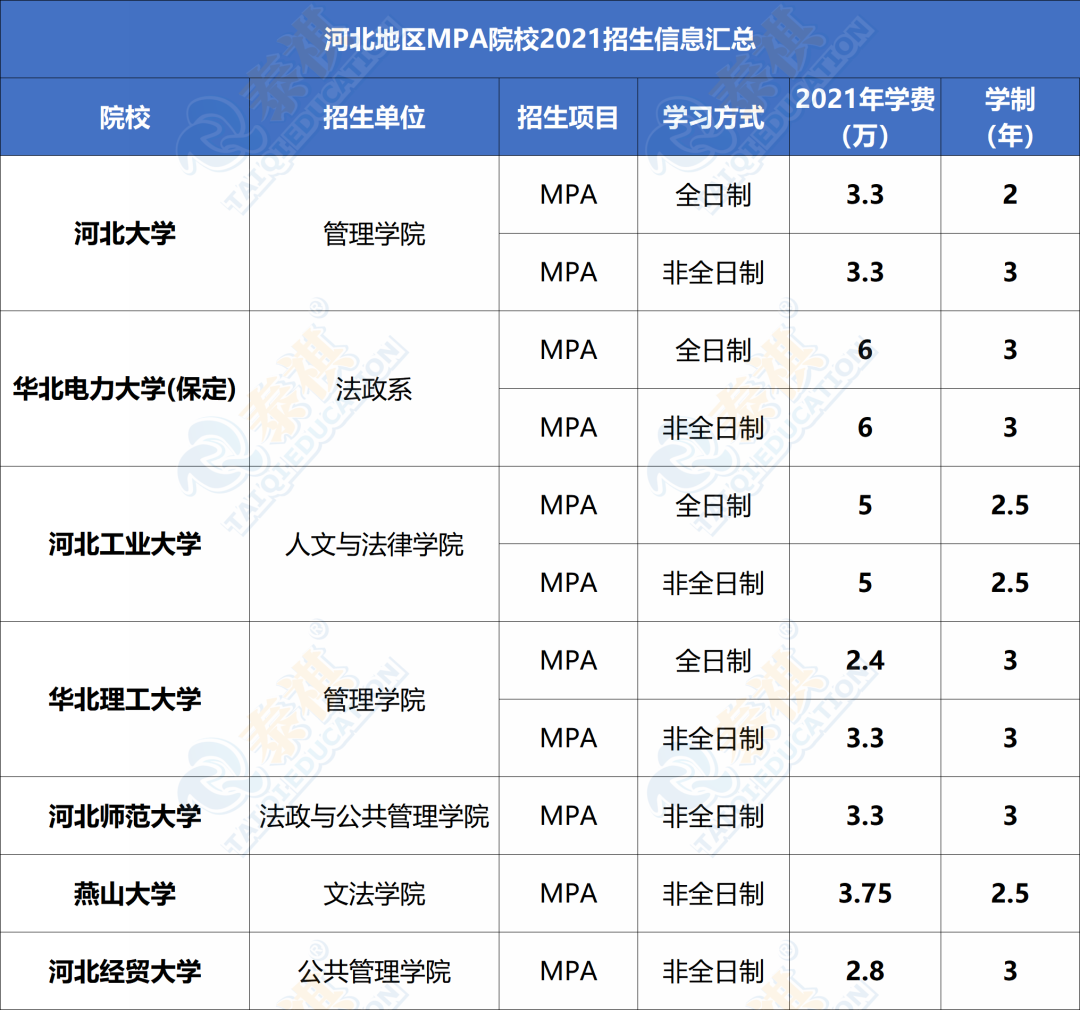Select the 2.4 tuition fee cell

pyautogui.click(x=865, y=660)
